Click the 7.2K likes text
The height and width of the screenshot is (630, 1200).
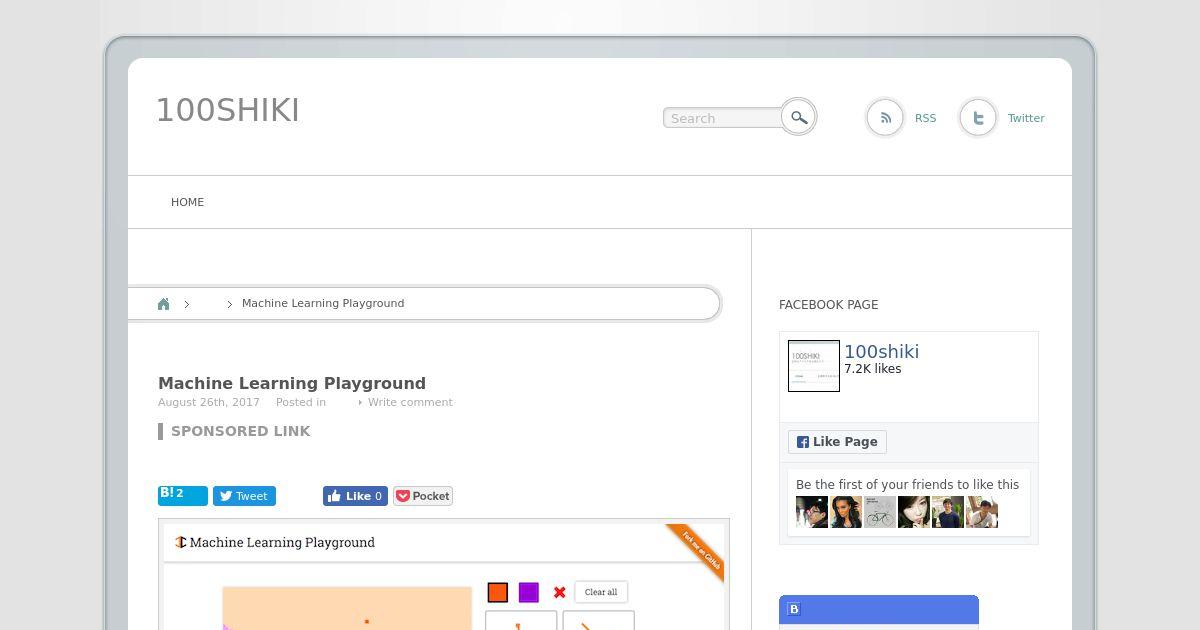tap(873, 369)
